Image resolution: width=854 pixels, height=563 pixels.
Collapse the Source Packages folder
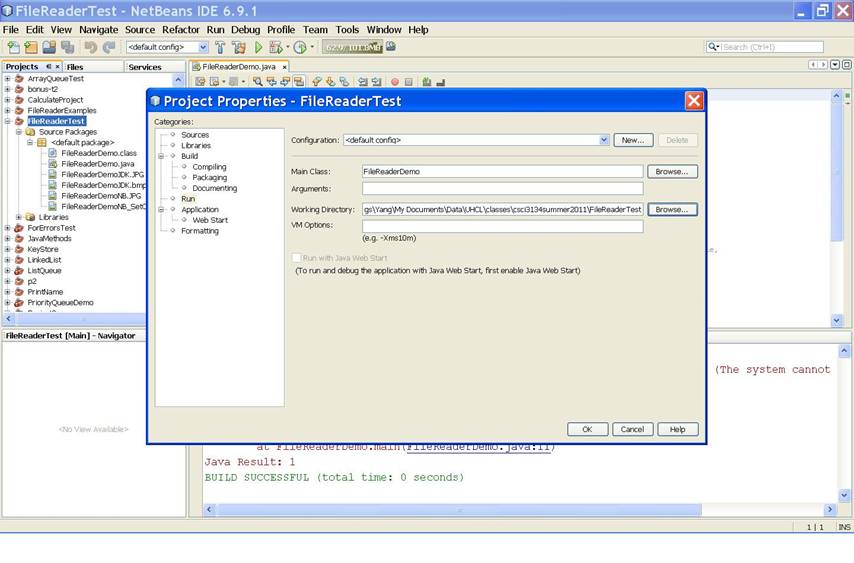(19, 132)
